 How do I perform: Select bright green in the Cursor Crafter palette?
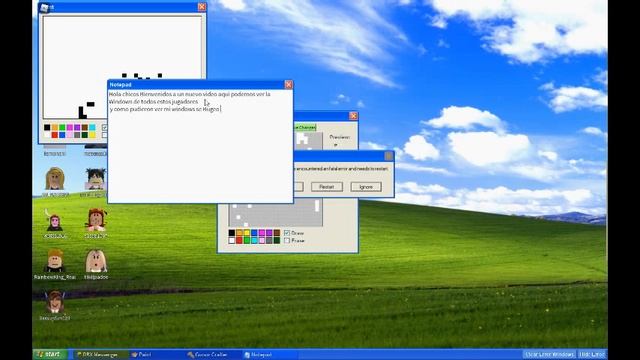coord(247,240)
